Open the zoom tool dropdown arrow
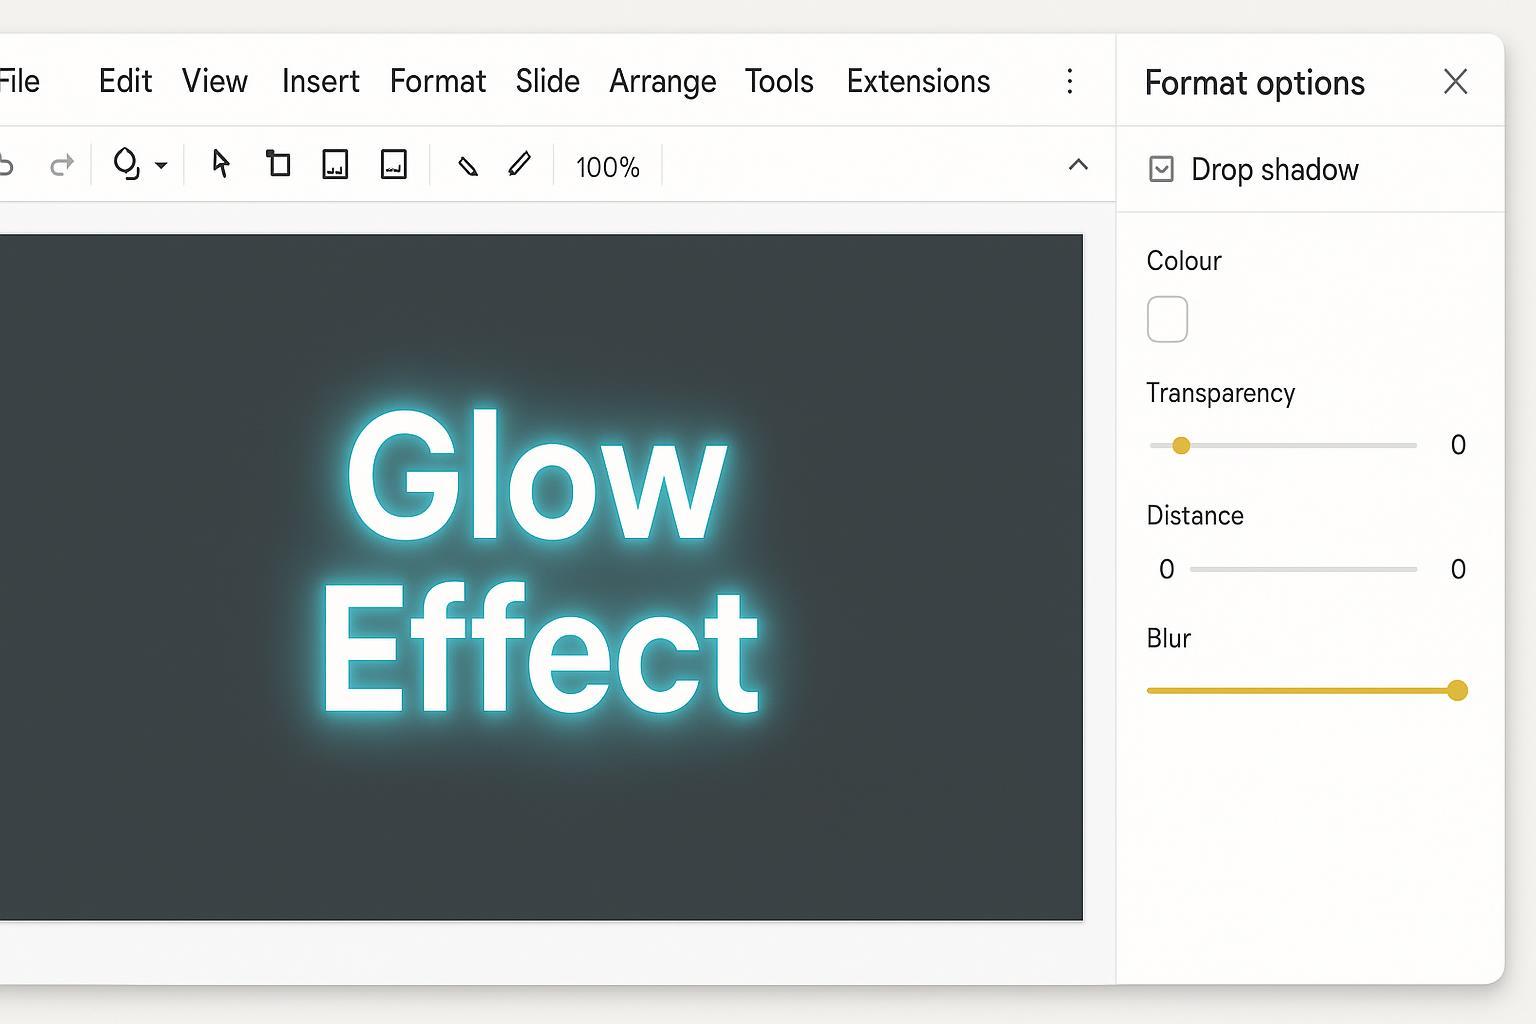 click(x=161, y=165)
